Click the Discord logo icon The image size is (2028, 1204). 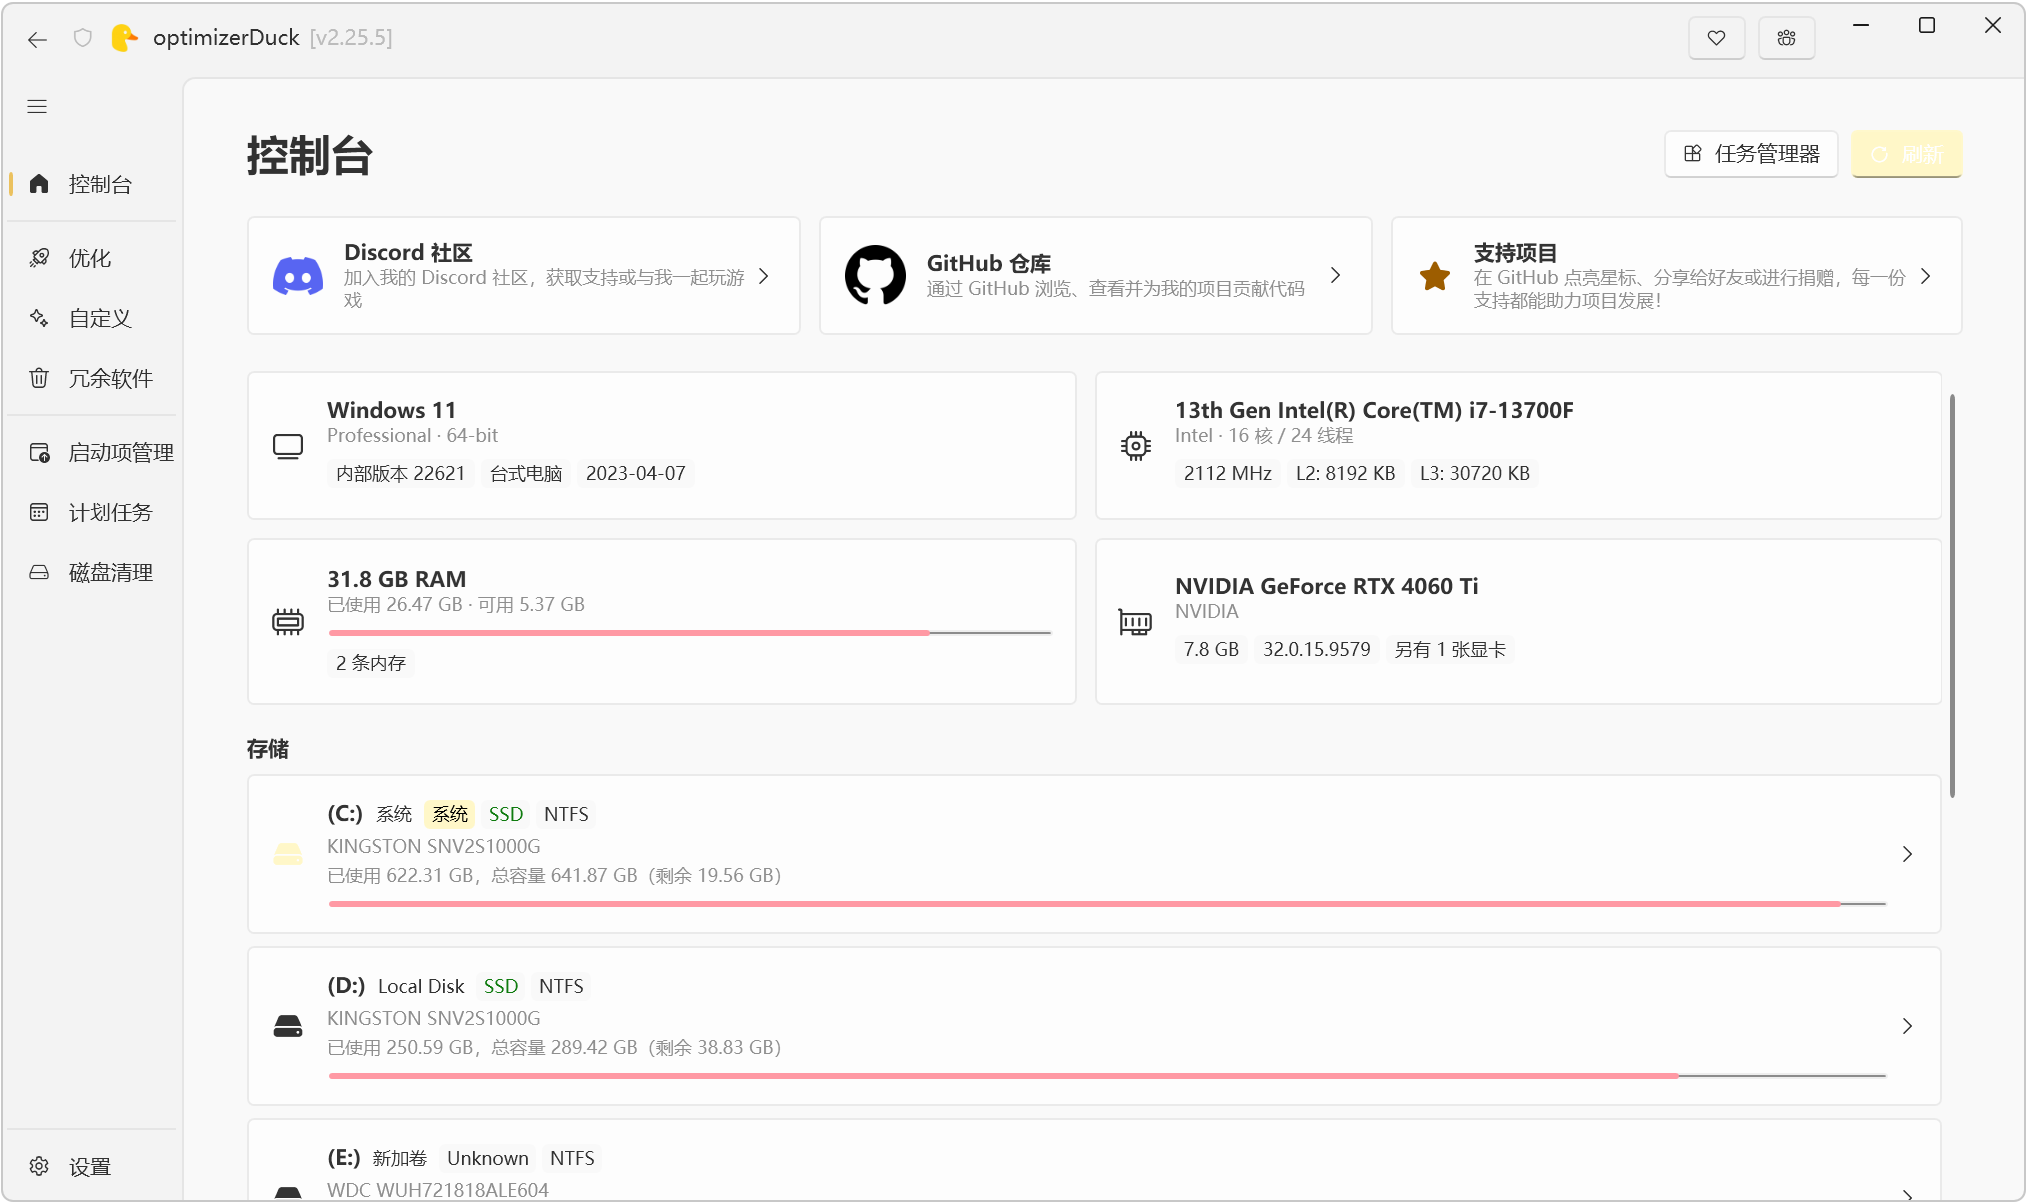pos(298,276)
